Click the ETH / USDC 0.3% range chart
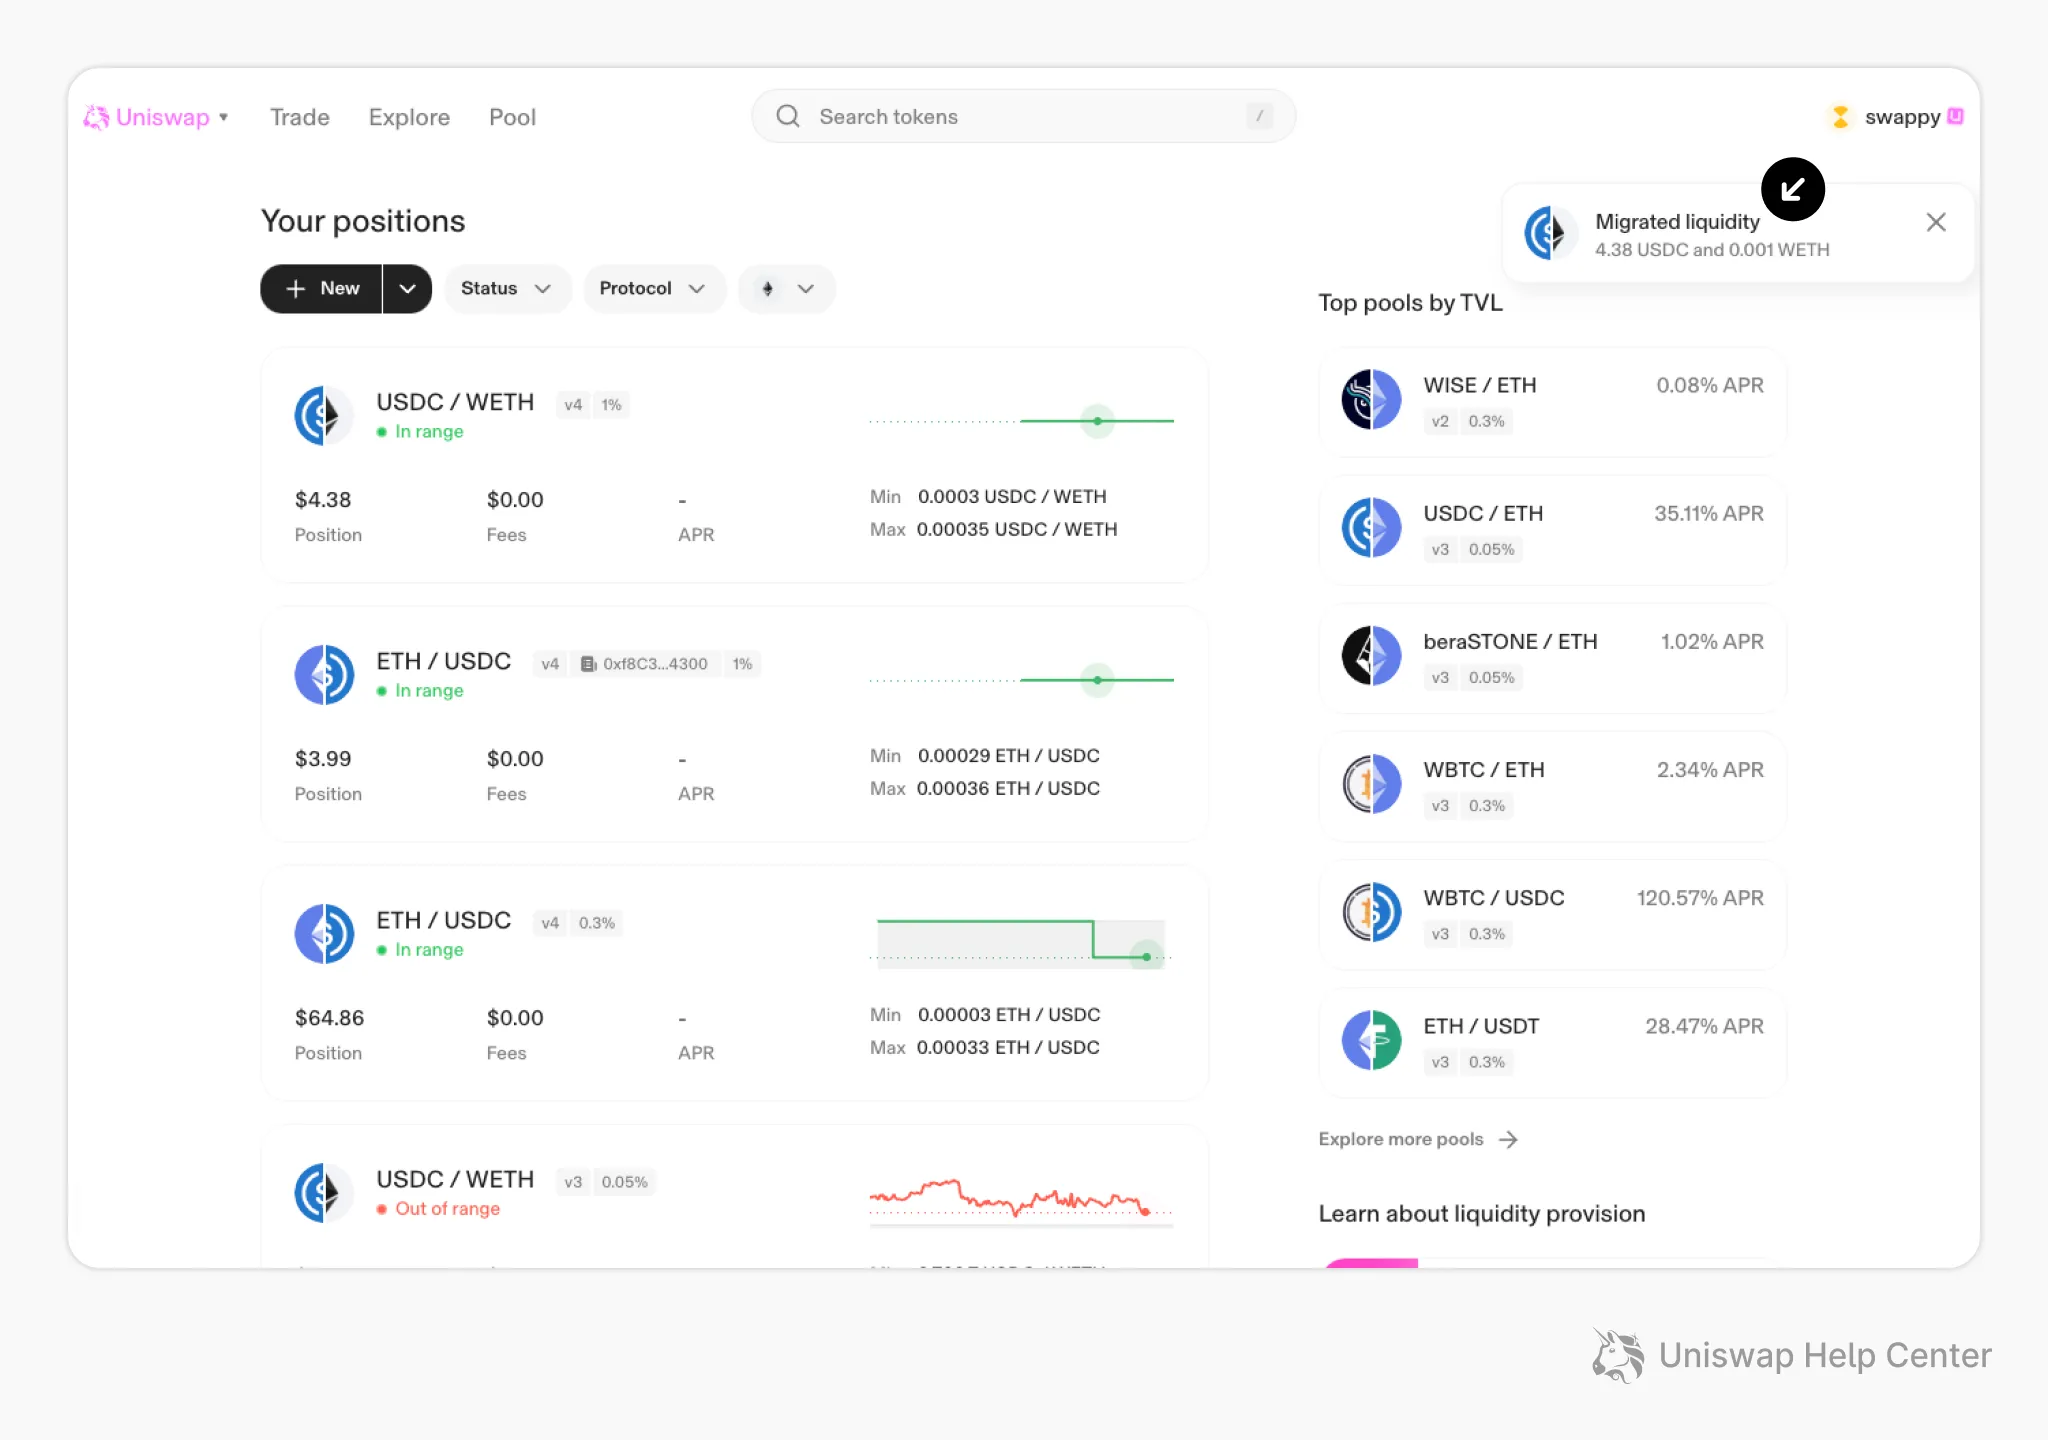This screenshot has width=2048, height=1440. 1020,941
